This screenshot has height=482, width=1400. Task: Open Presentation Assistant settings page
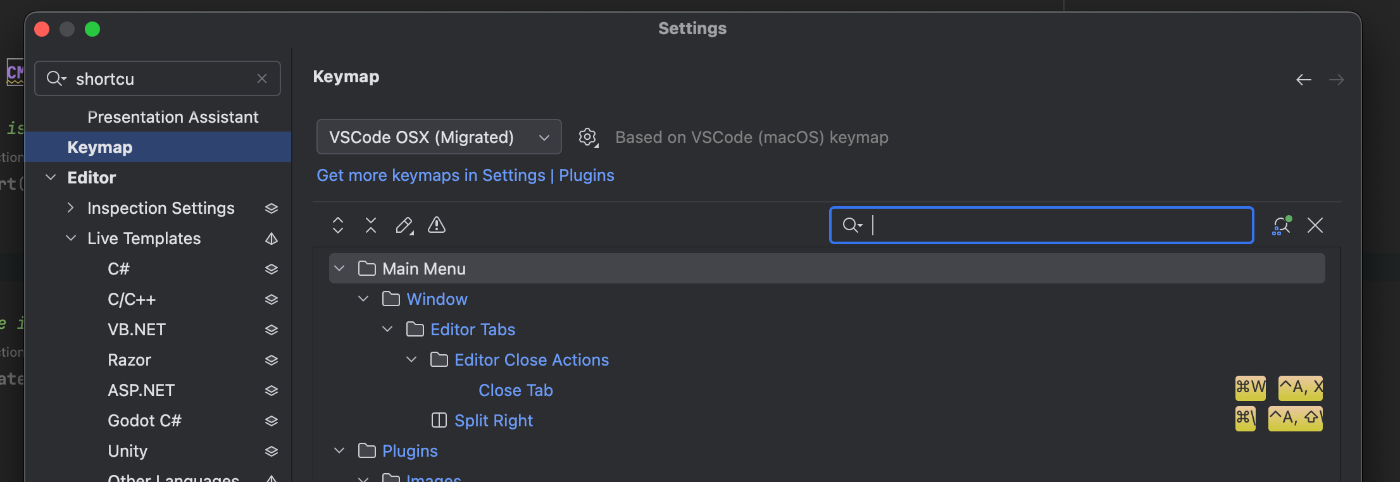click(173, 117)
